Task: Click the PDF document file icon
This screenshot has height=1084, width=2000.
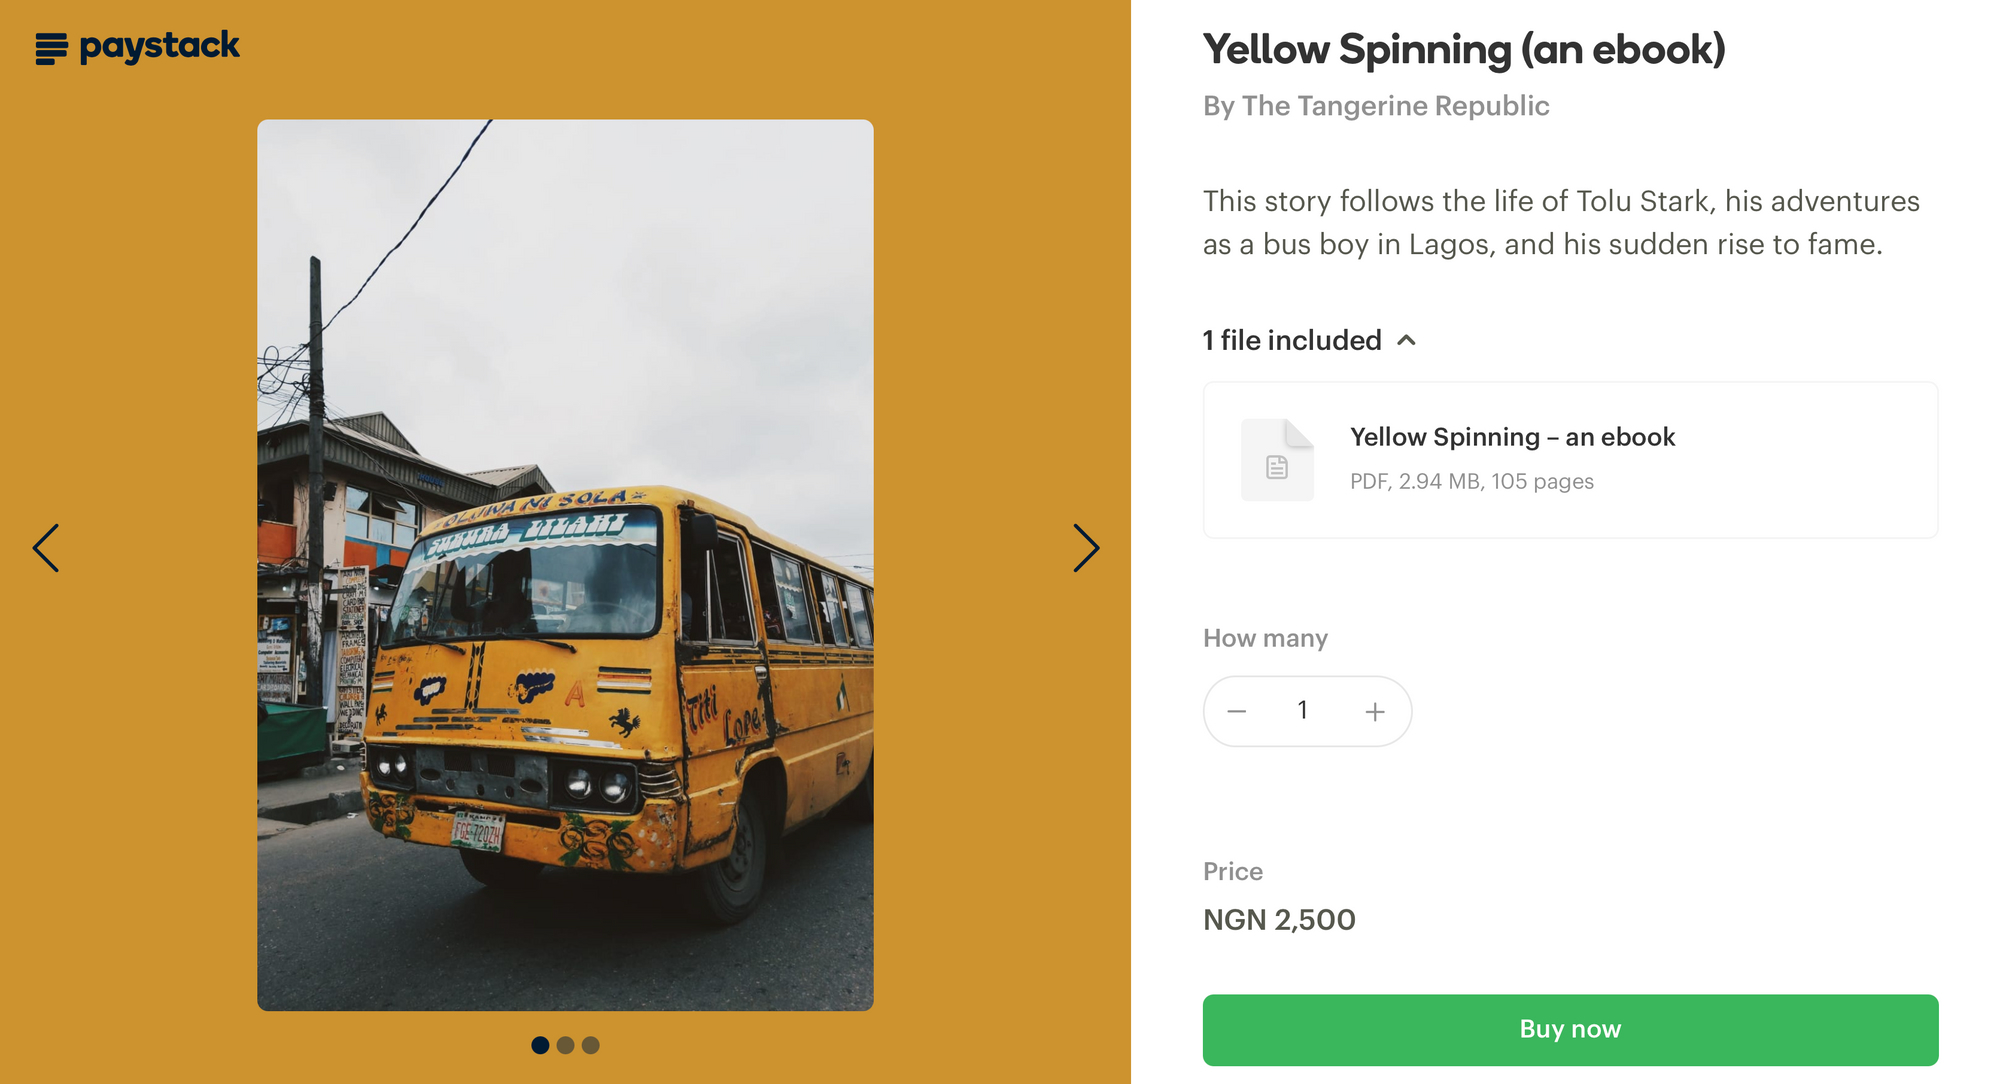Action: (x=1277, y=461)
